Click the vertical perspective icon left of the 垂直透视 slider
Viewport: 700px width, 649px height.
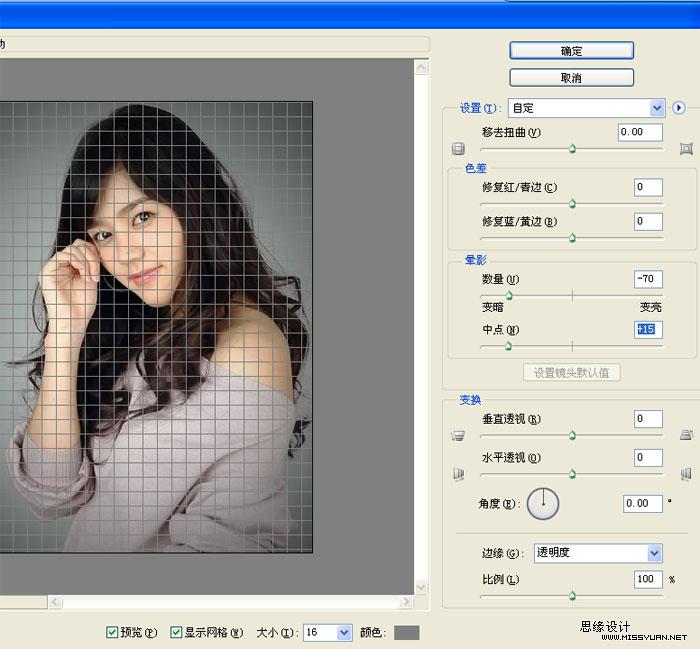pyautogui.click(x=458, y=435)
